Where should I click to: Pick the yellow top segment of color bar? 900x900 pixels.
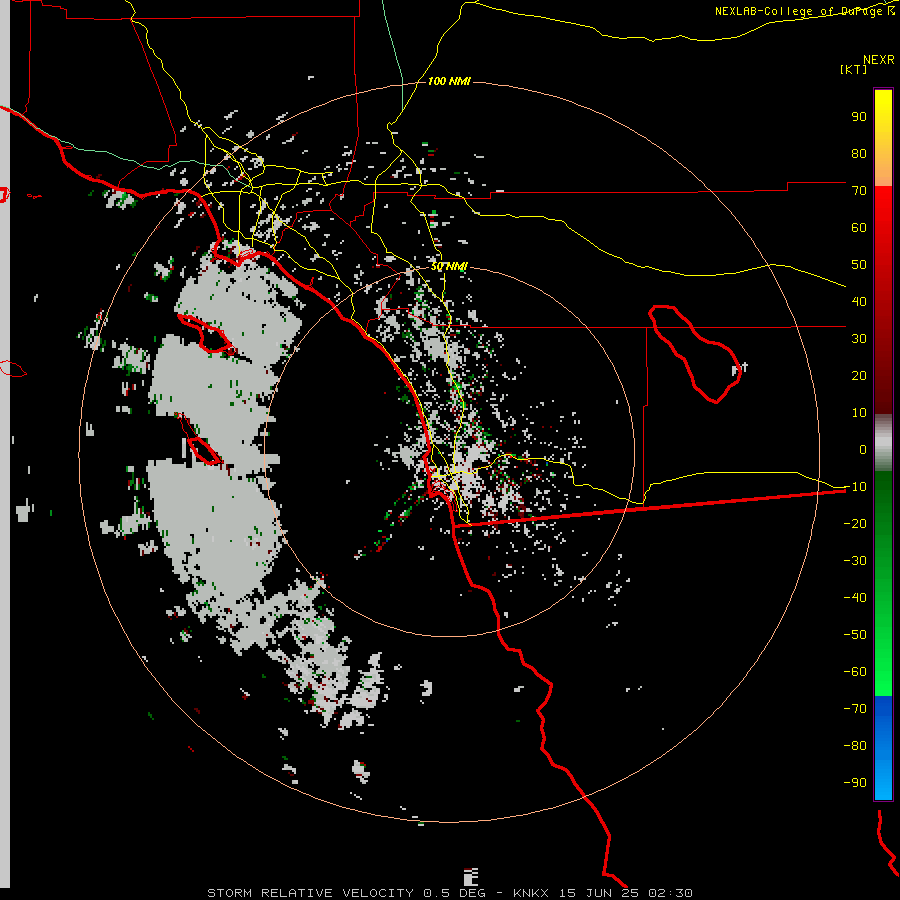(883, 138)
